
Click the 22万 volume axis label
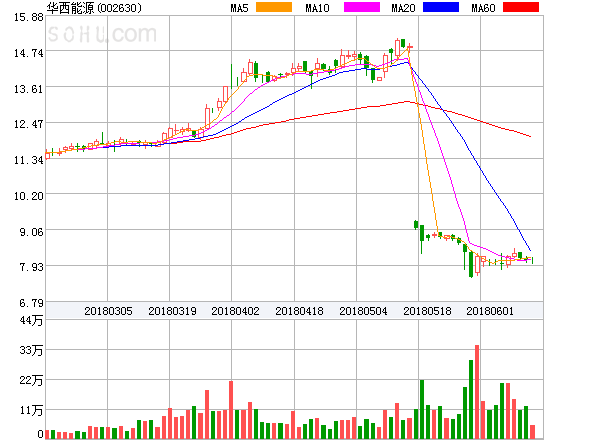[x=31, y=380]
